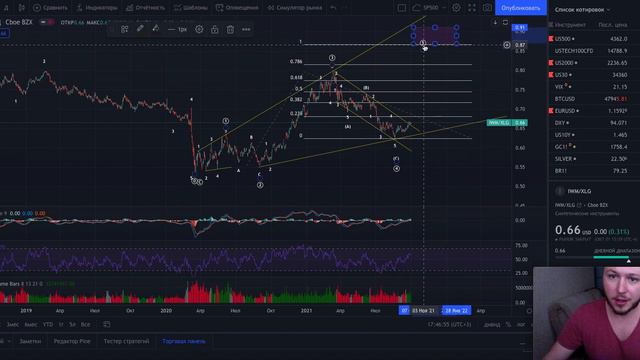
Task: Click the Cboe BZX symbol title
Action: pos(19,22)
